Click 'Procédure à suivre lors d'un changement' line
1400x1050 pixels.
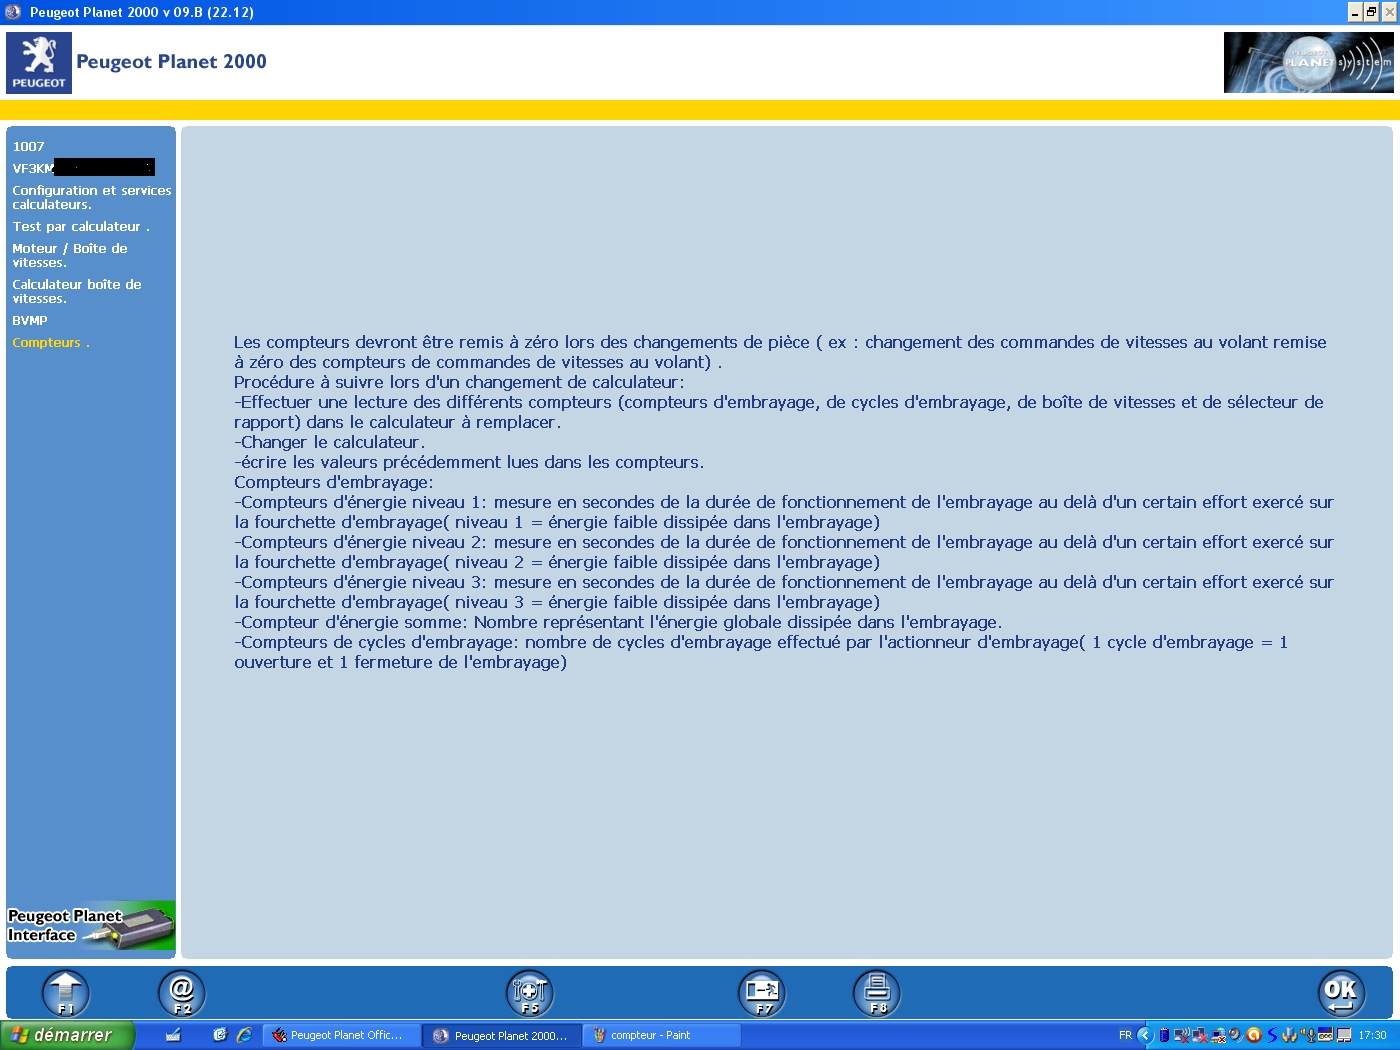459,382
